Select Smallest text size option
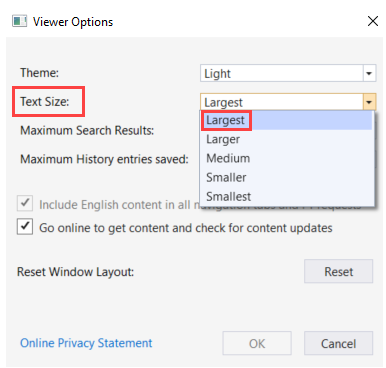Viewport: 386px width, 368px height. (287, 196)
